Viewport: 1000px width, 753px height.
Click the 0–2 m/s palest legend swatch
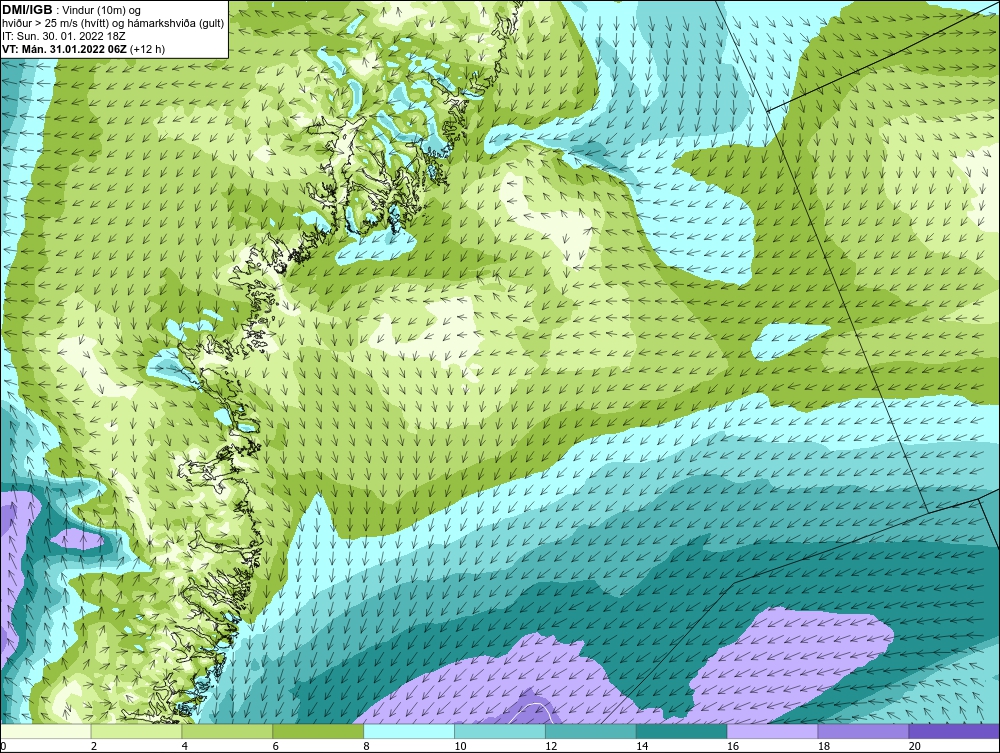[x=46, y=731]
